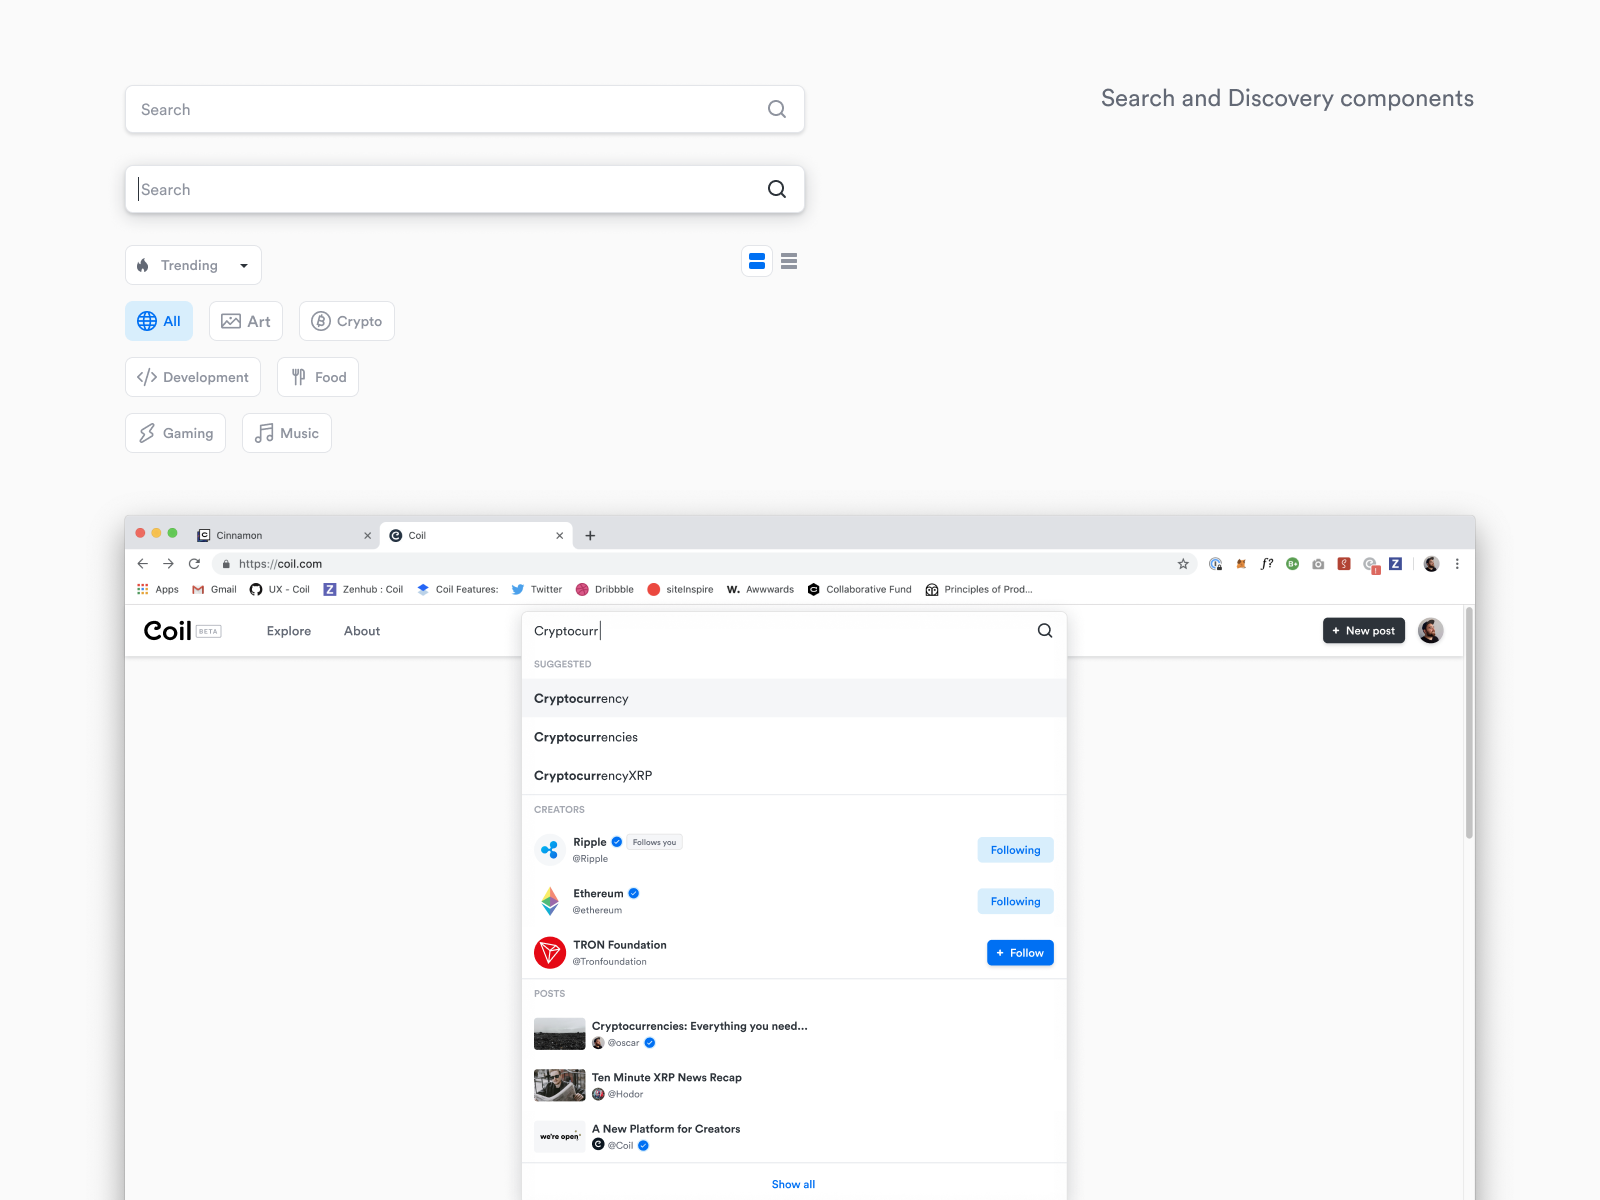
Task: Open the camera screenshot extension
Action: point(1318,563)
